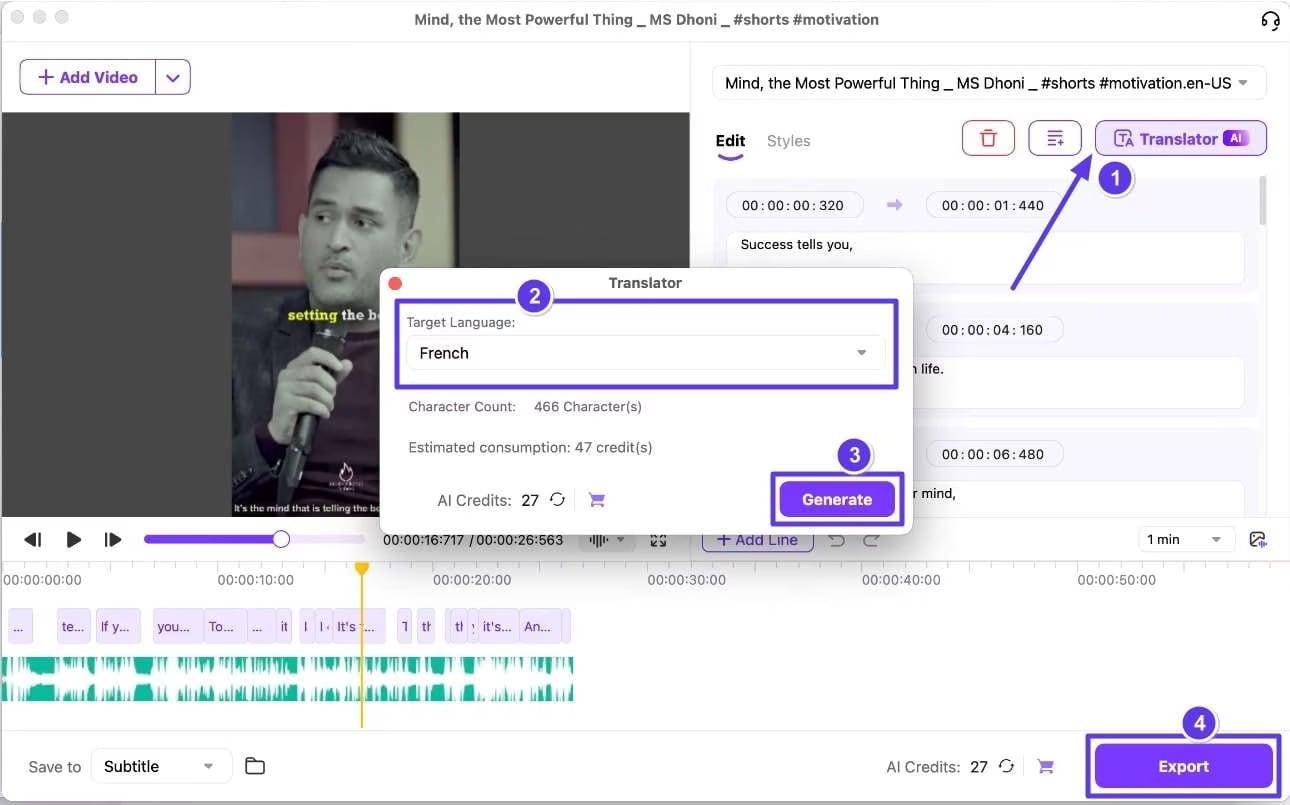Image resolution: width=1290 pixels, height=805 pixels.
Task: Click the cart icon in bottom bar
Action: click(1045, 766)
